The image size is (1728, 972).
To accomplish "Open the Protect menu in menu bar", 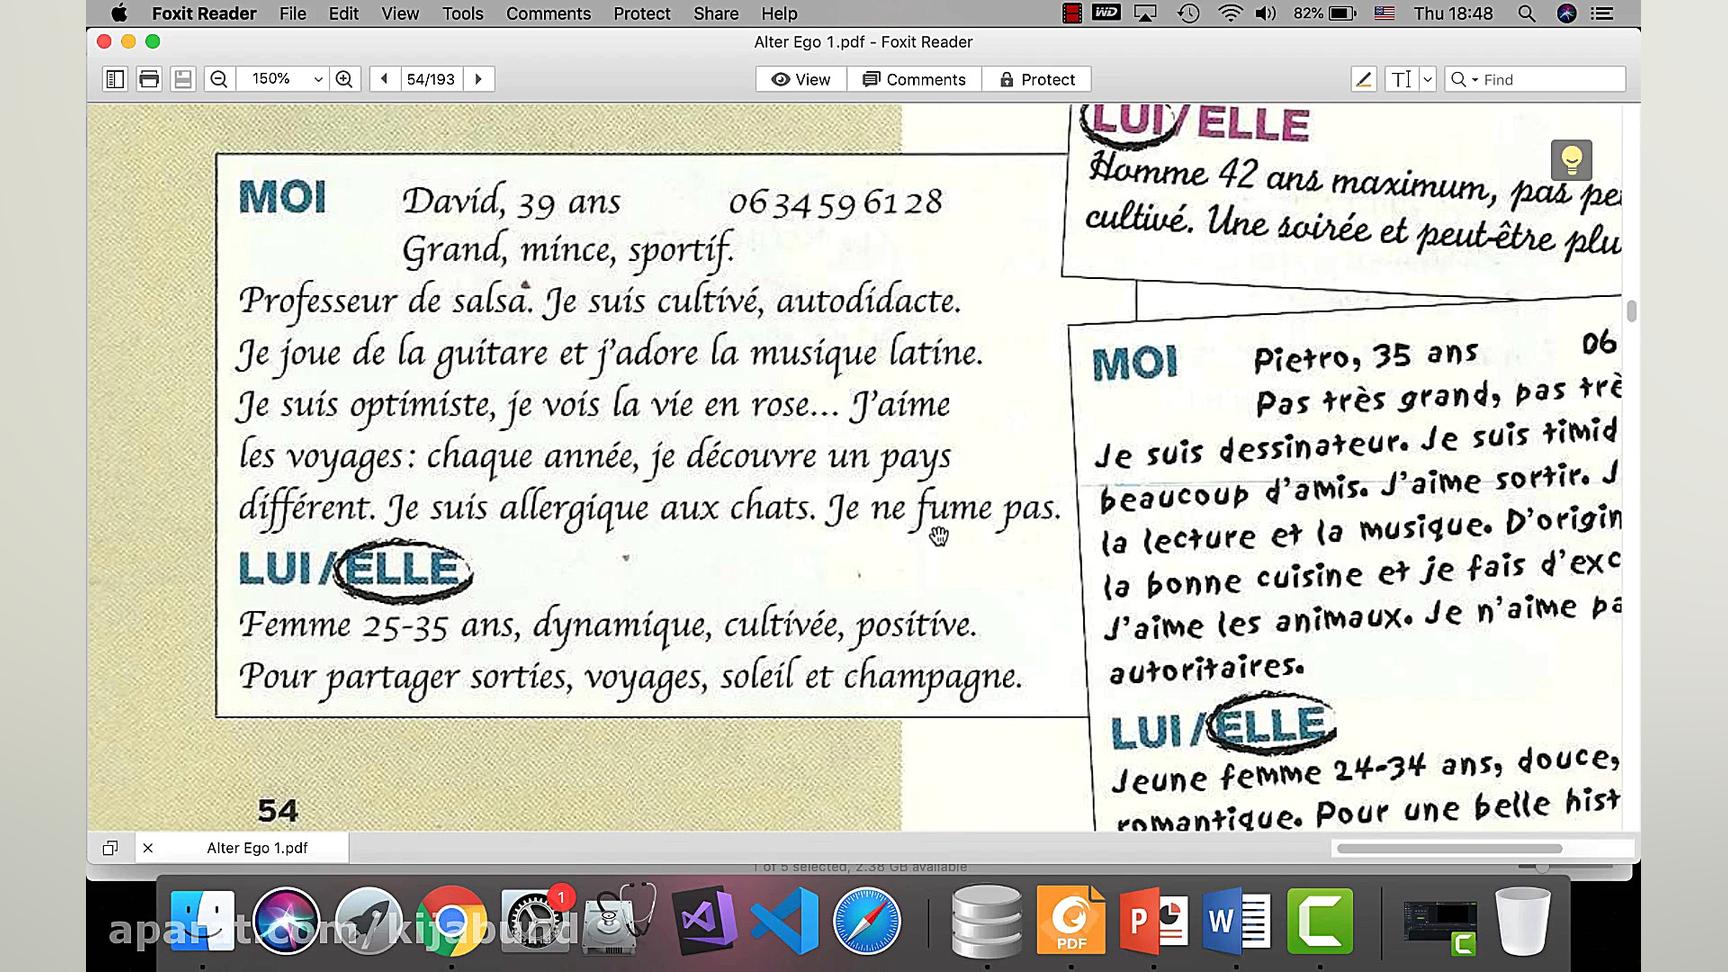I will 642,13.
